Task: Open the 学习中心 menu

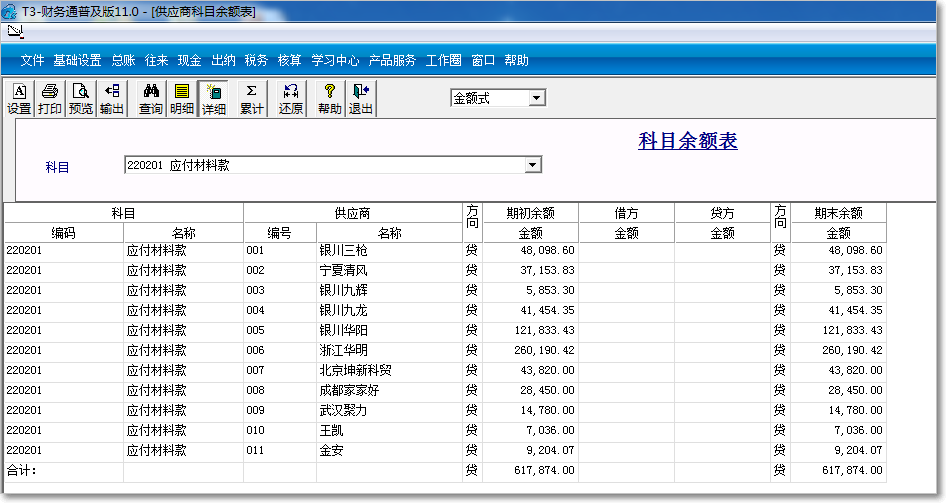Action: [x=335, y=60]
